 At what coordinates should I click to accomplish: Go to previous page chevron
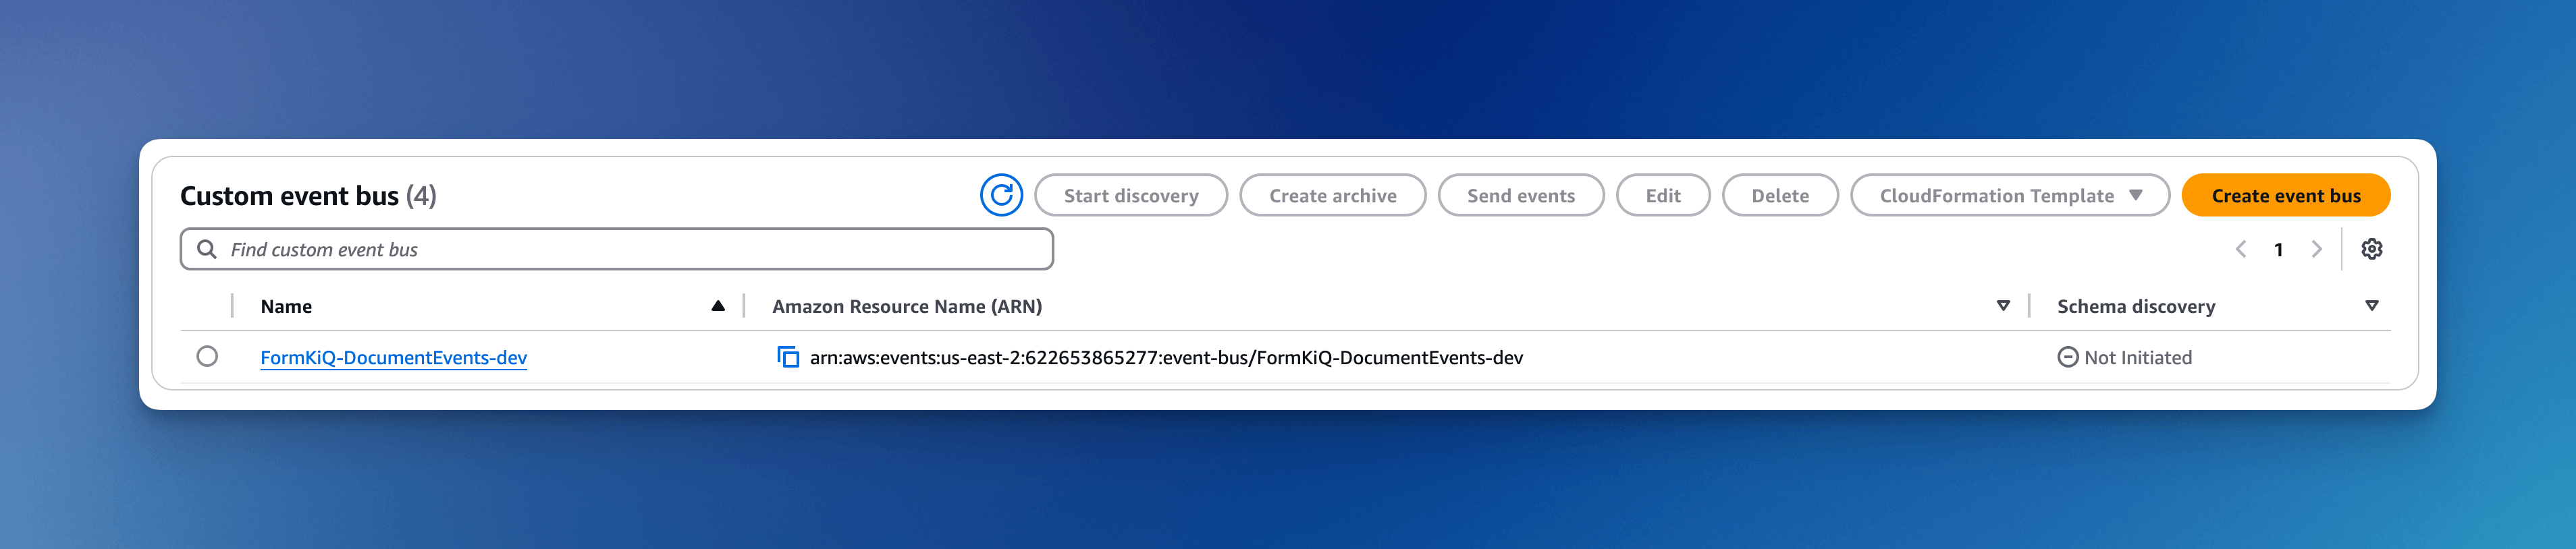pos(2240,249)
